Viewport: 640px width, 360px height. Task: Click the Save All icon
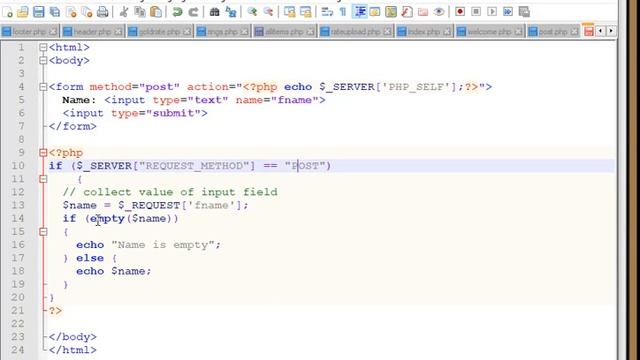[x=55, y=12]
